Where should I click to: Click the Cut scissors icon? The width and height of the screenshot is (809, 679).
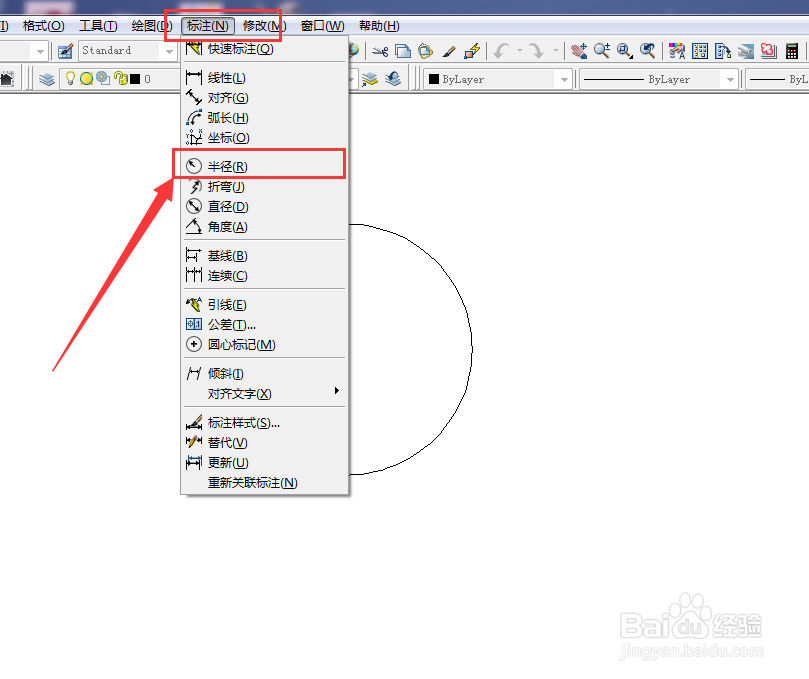pyautogui.click(x=380, y=51)
